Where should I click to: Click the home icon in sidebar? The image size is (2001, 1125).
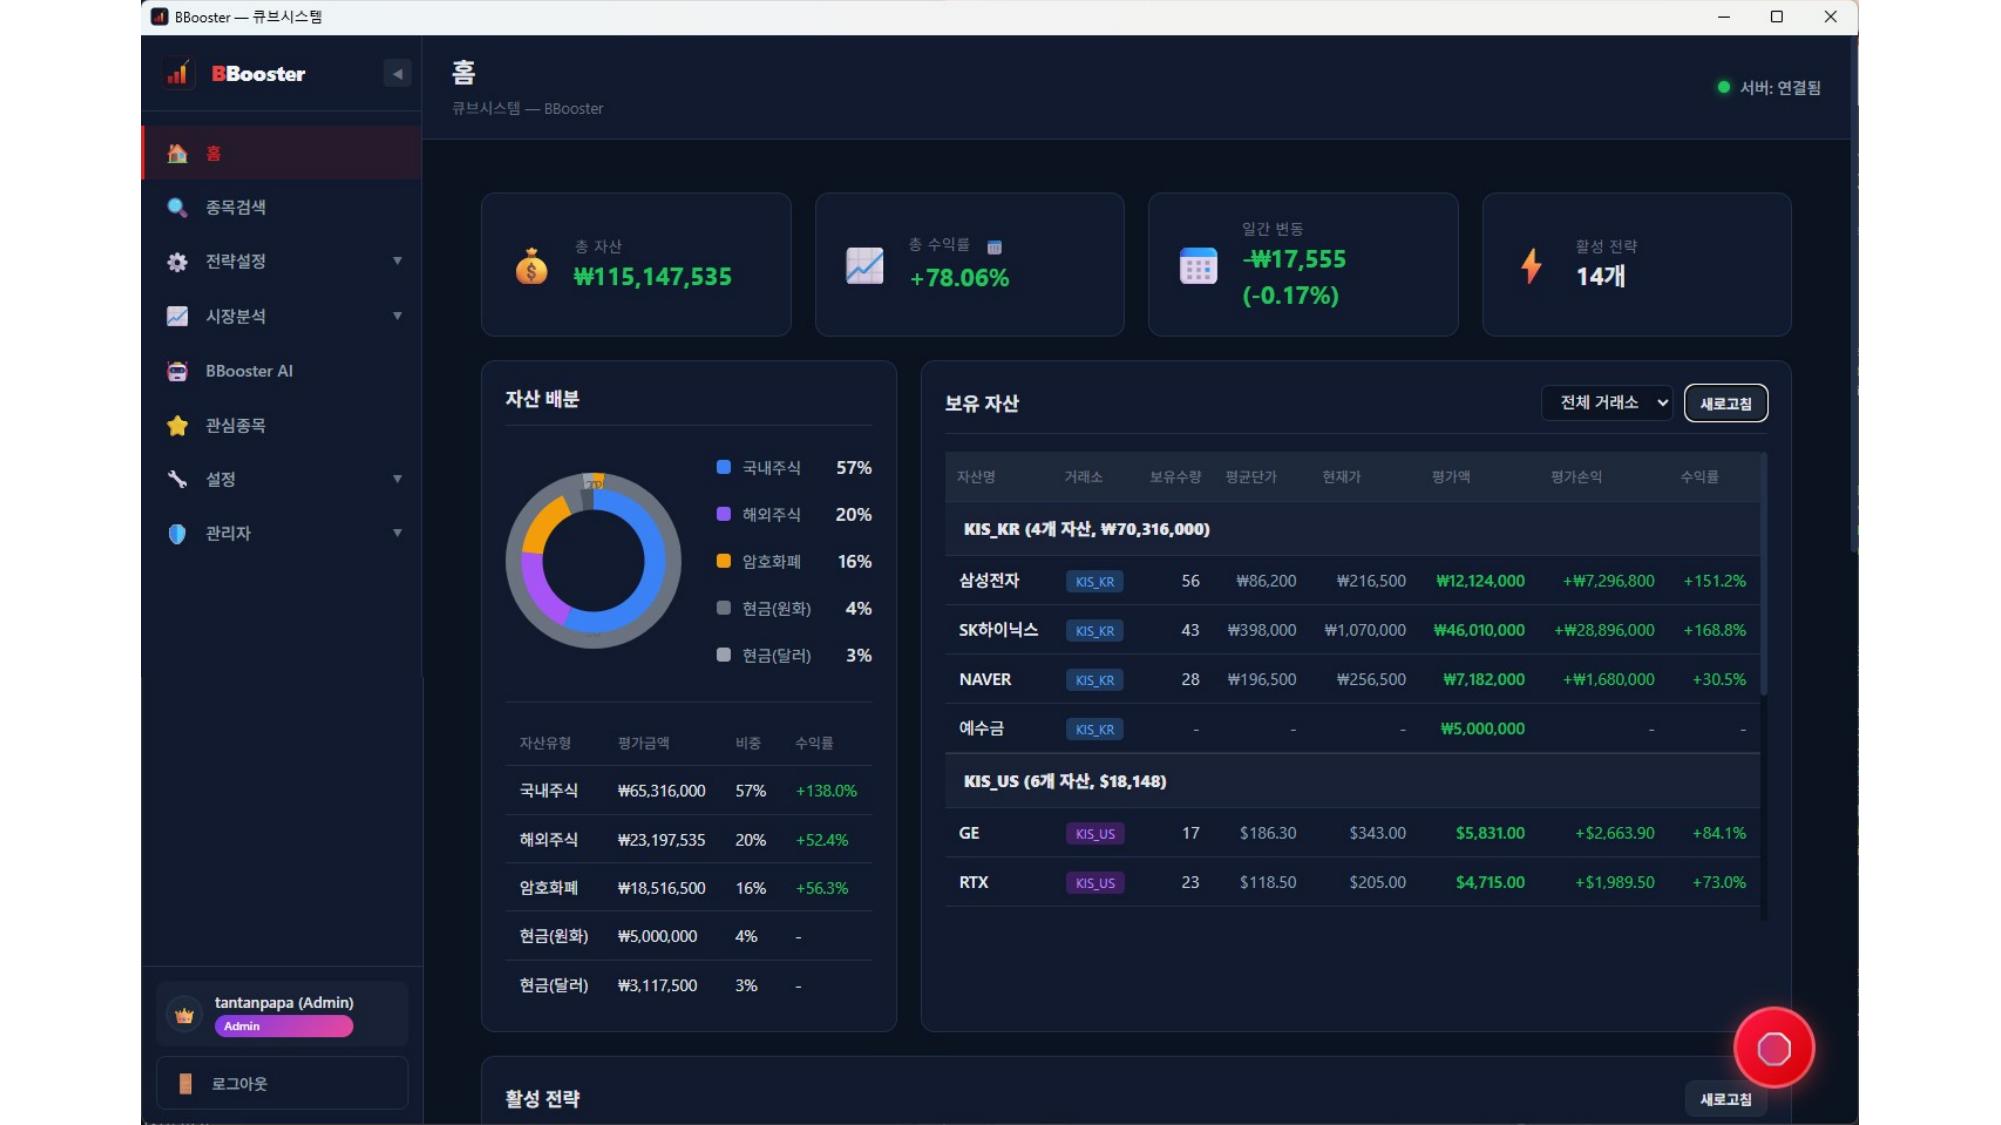177,153
